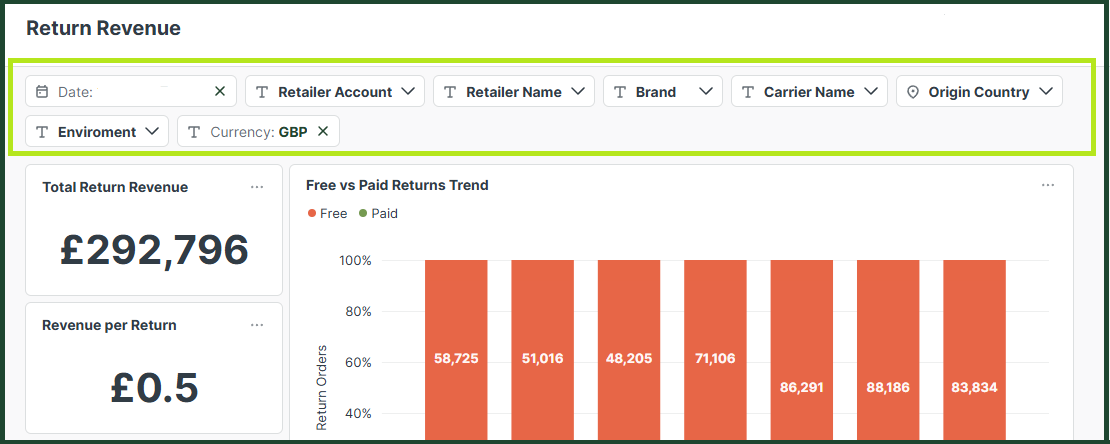Click the bar labeled 58,725
The height and width of the screenshot is (444, 1110).
point(456,350)
